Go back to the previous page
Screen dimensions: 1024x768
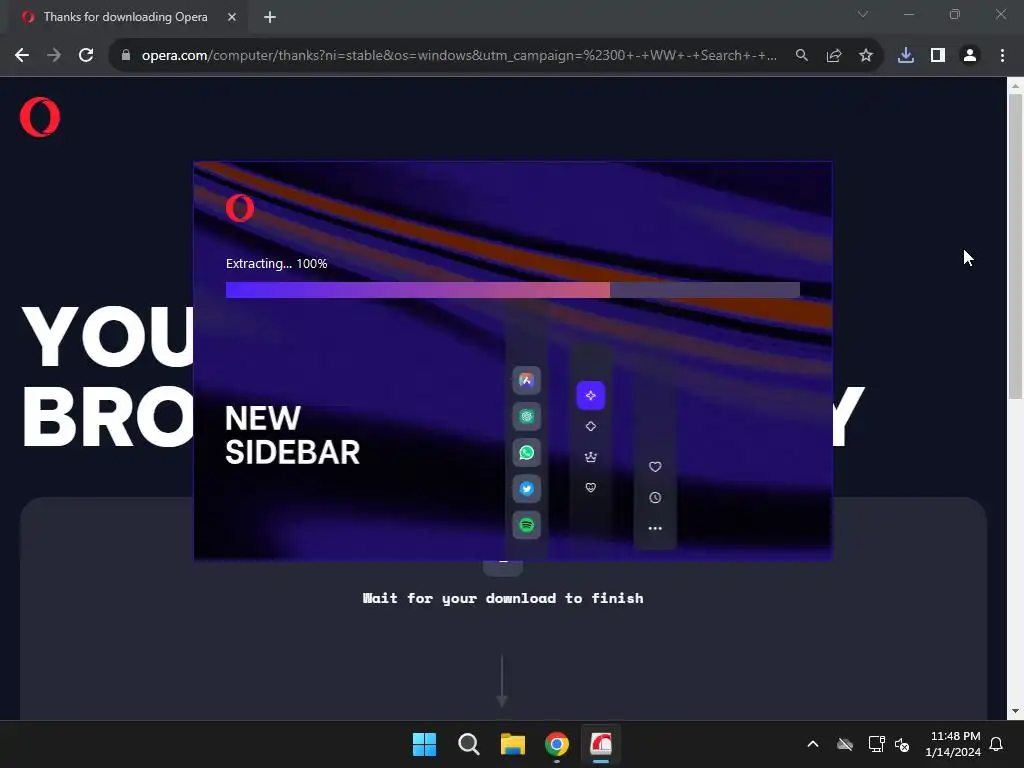coord(22,56)
